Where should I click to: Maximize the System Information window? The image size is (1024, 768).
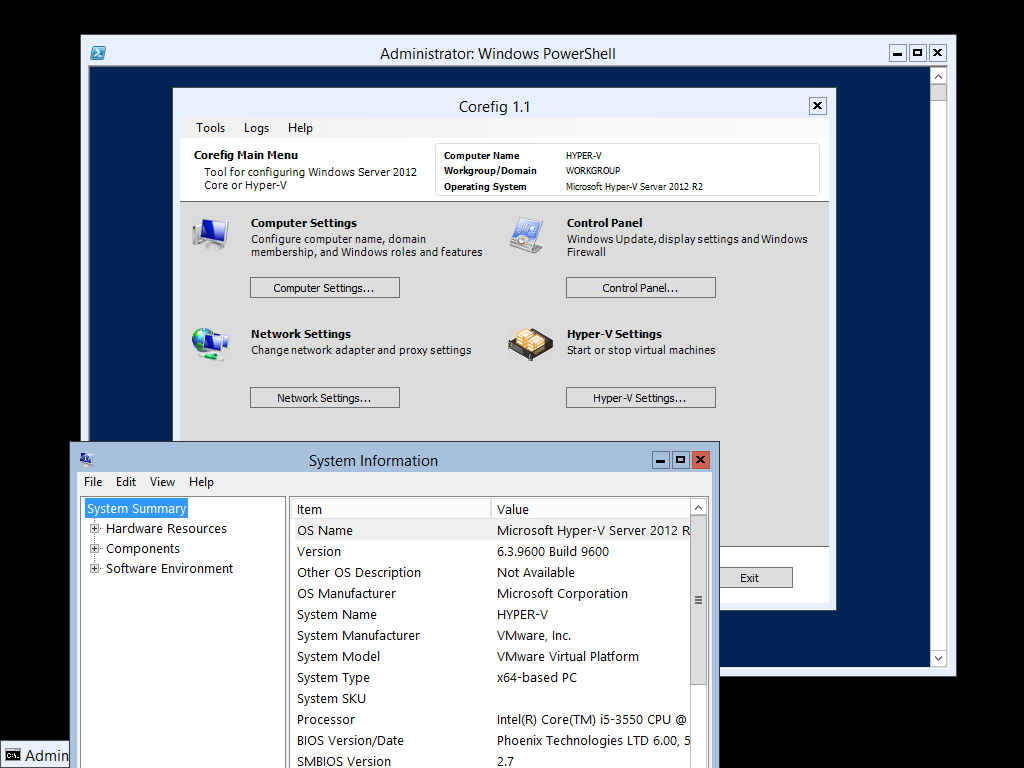[680, 460]
